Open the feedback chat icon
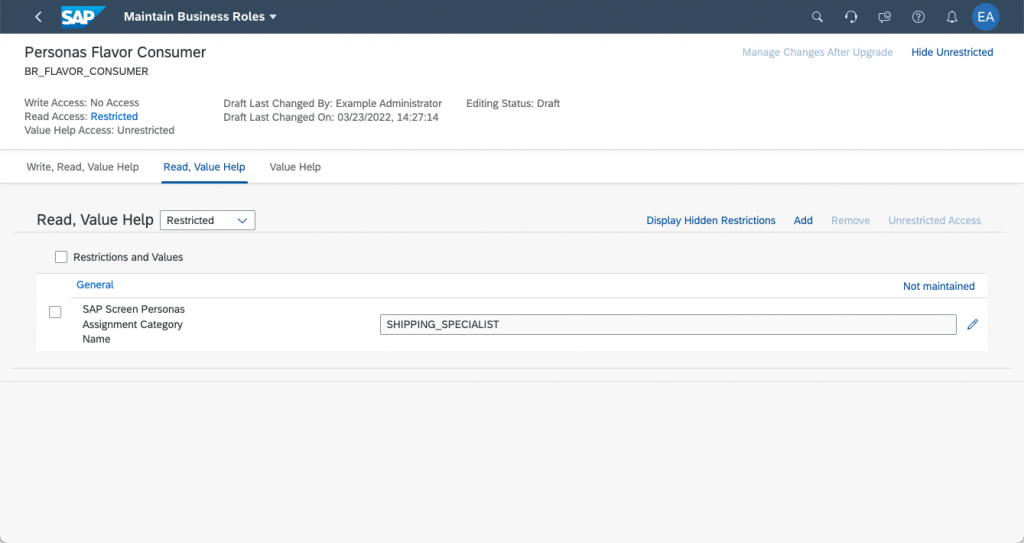Screen dimensions: 1024x543 pyautogui.click(x=884, y=17)
